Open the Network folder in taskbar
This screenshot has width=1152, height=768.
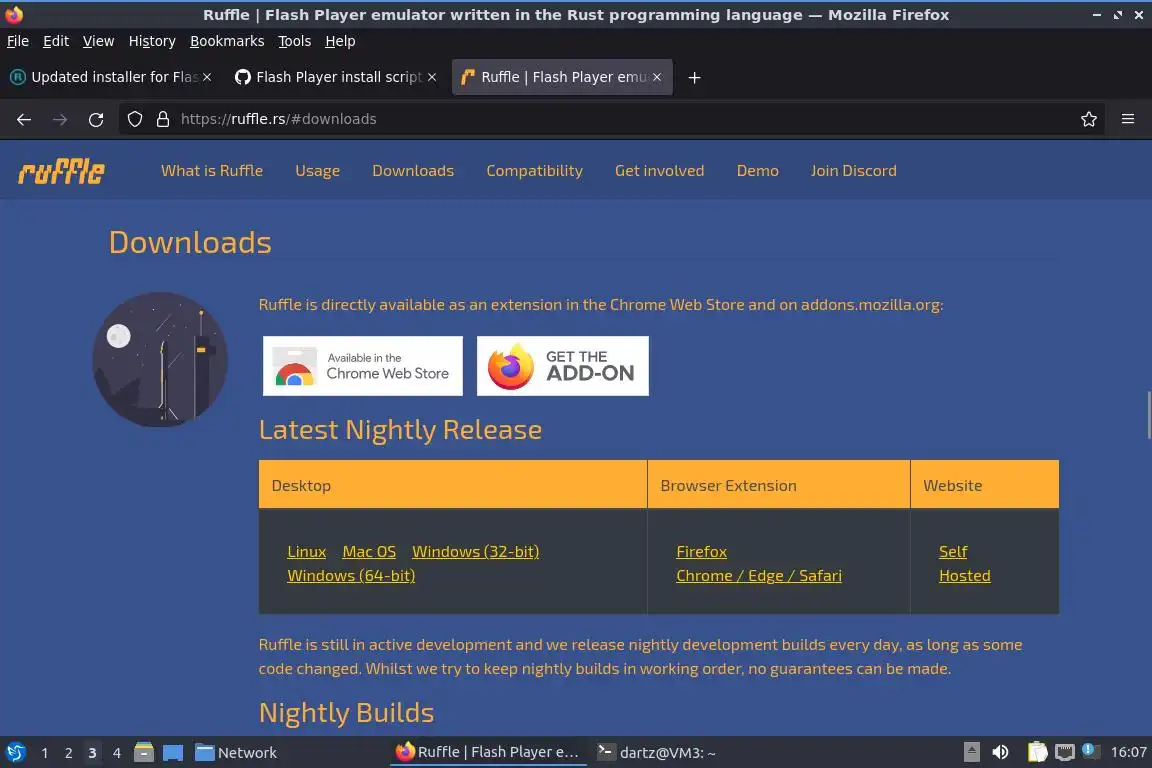(x=236, y=753)
